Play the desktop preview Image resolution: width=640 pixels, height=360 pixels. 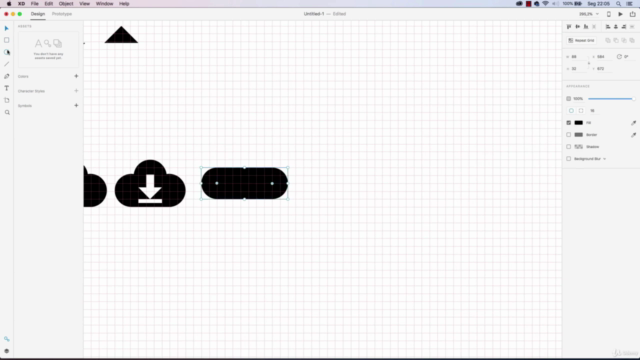pos(620,14)
